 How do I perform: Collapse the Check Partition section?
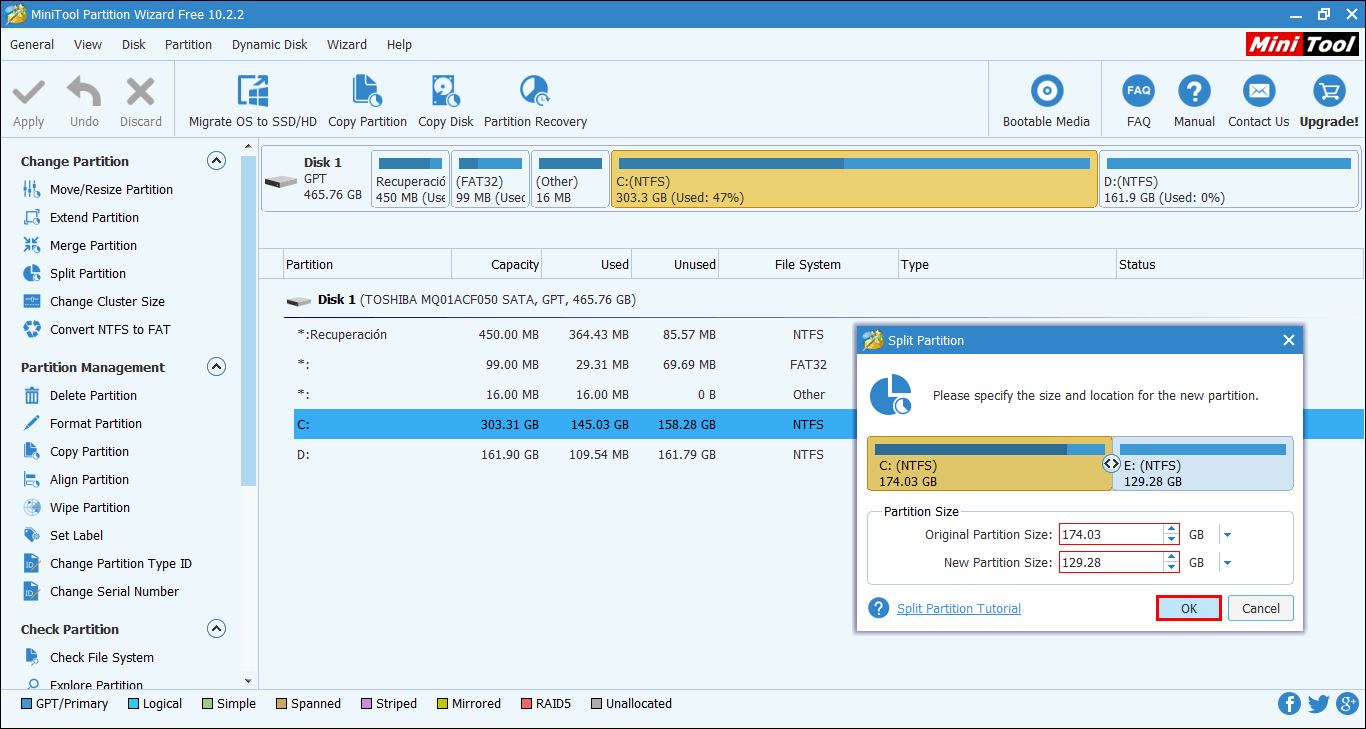tap(216, 629)
